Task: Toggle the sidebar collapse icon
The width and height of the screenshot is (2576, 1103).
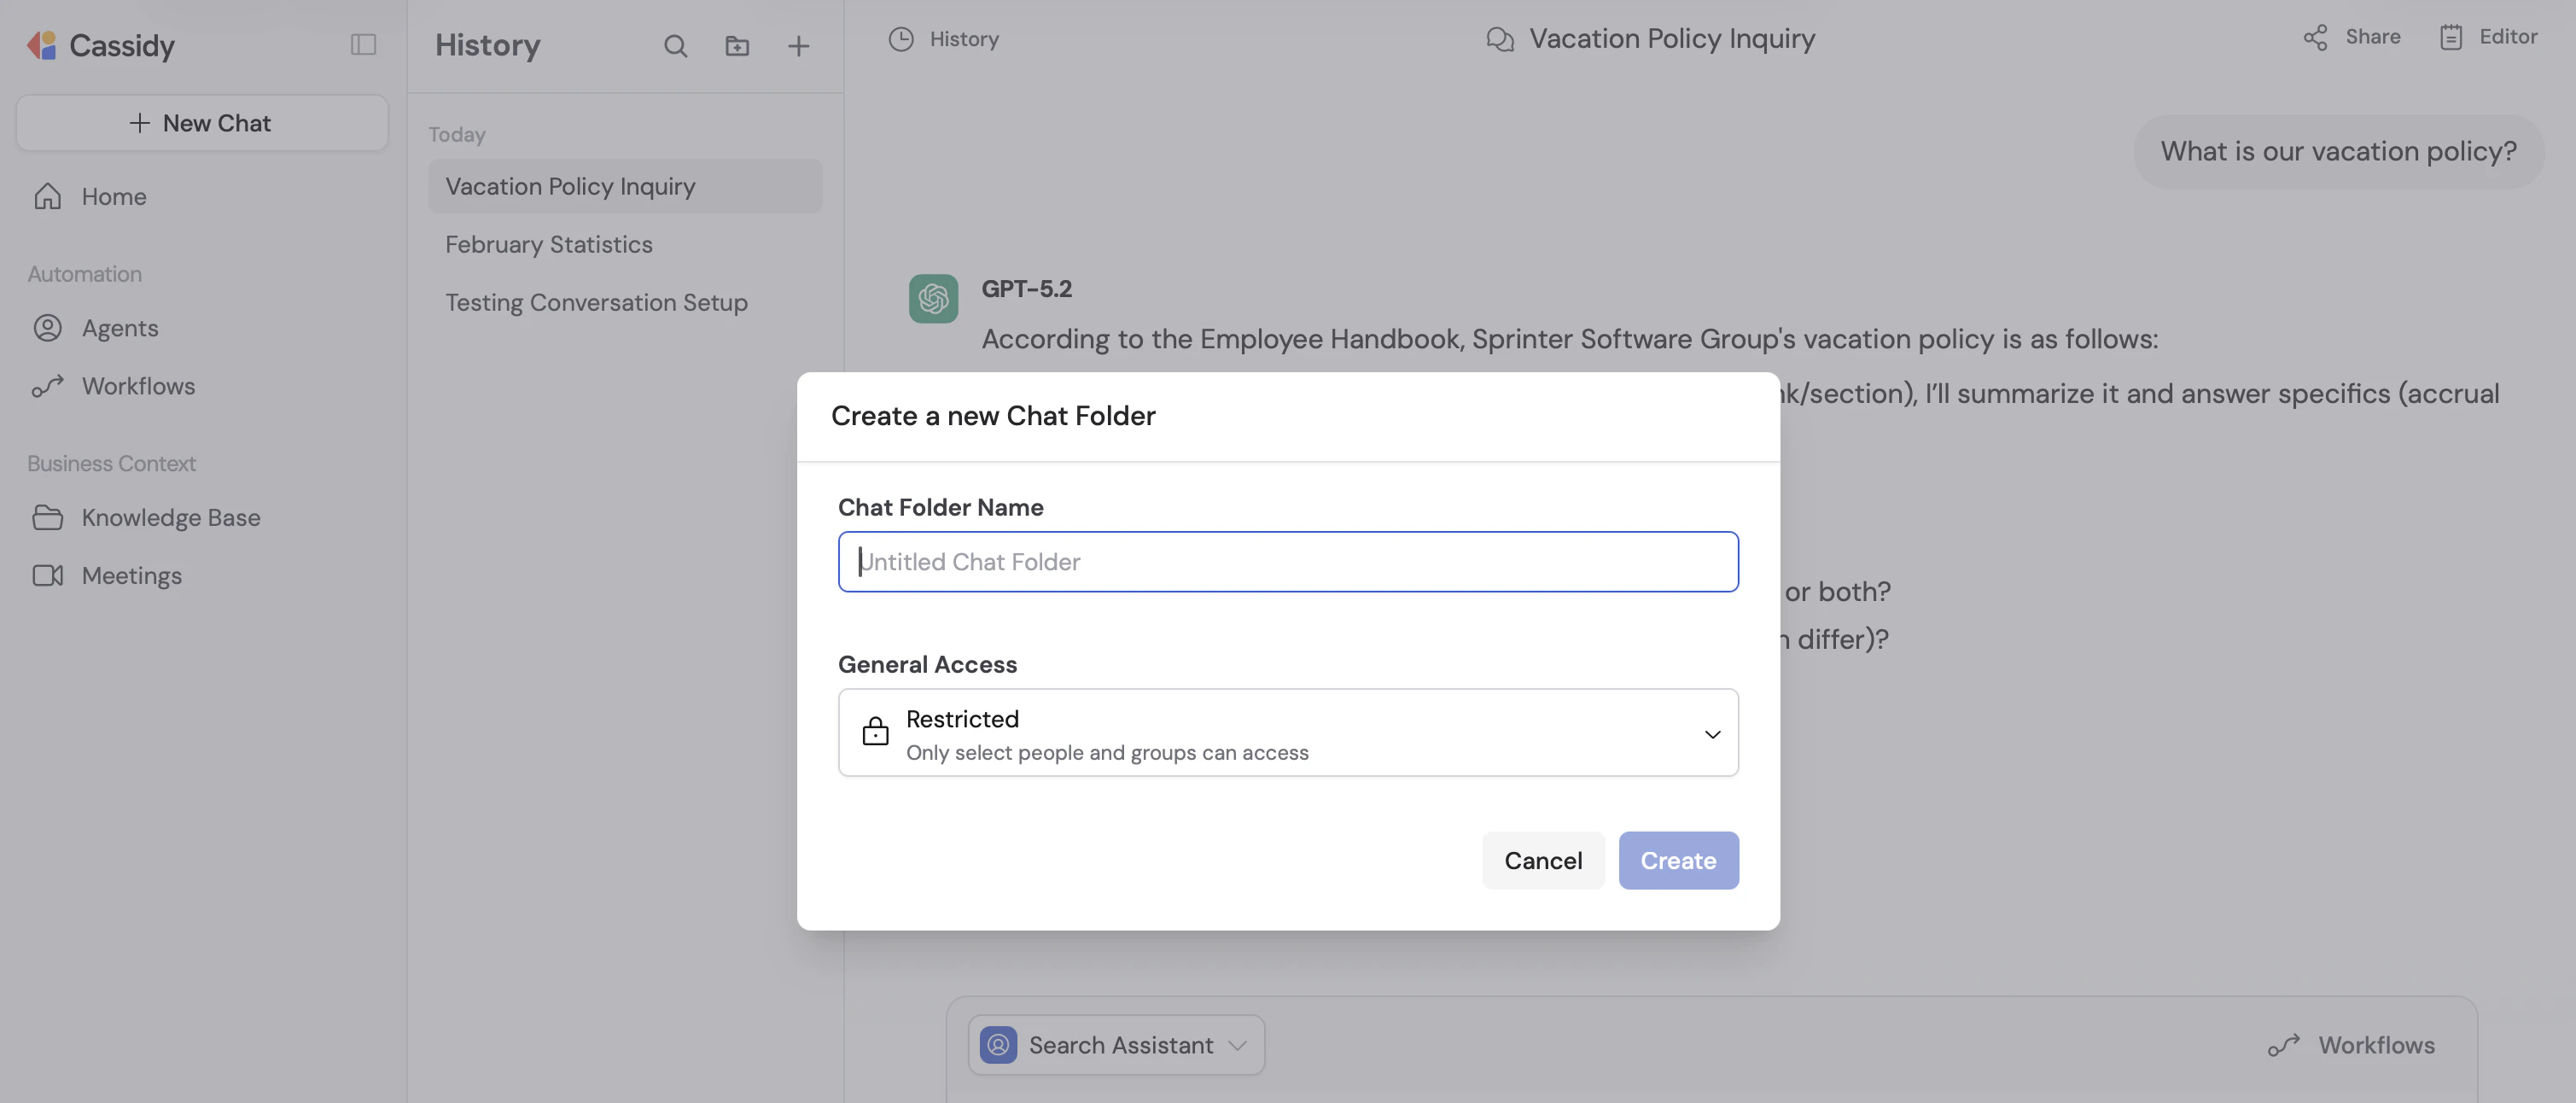Action: pyautogui.click(x=363, y=45)
